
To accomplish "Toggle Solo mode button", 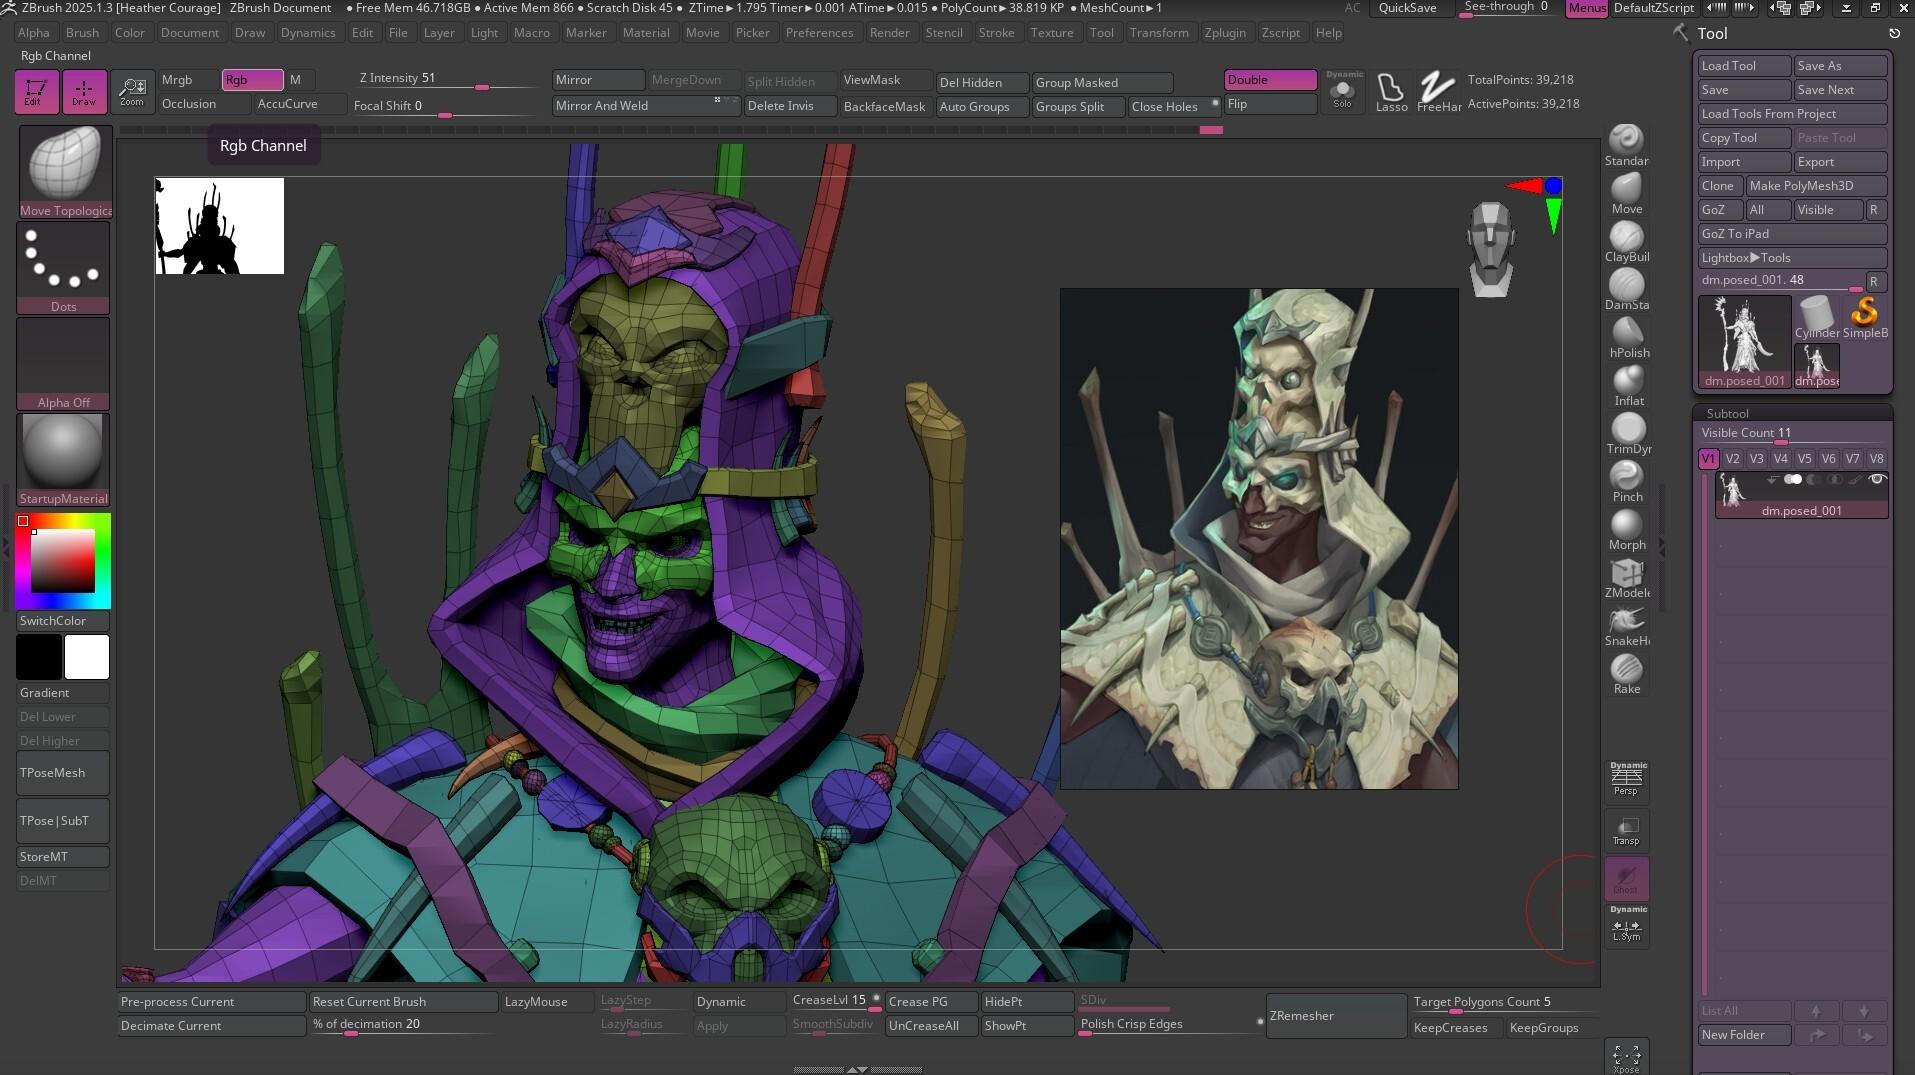I will tap(1343, 91).
